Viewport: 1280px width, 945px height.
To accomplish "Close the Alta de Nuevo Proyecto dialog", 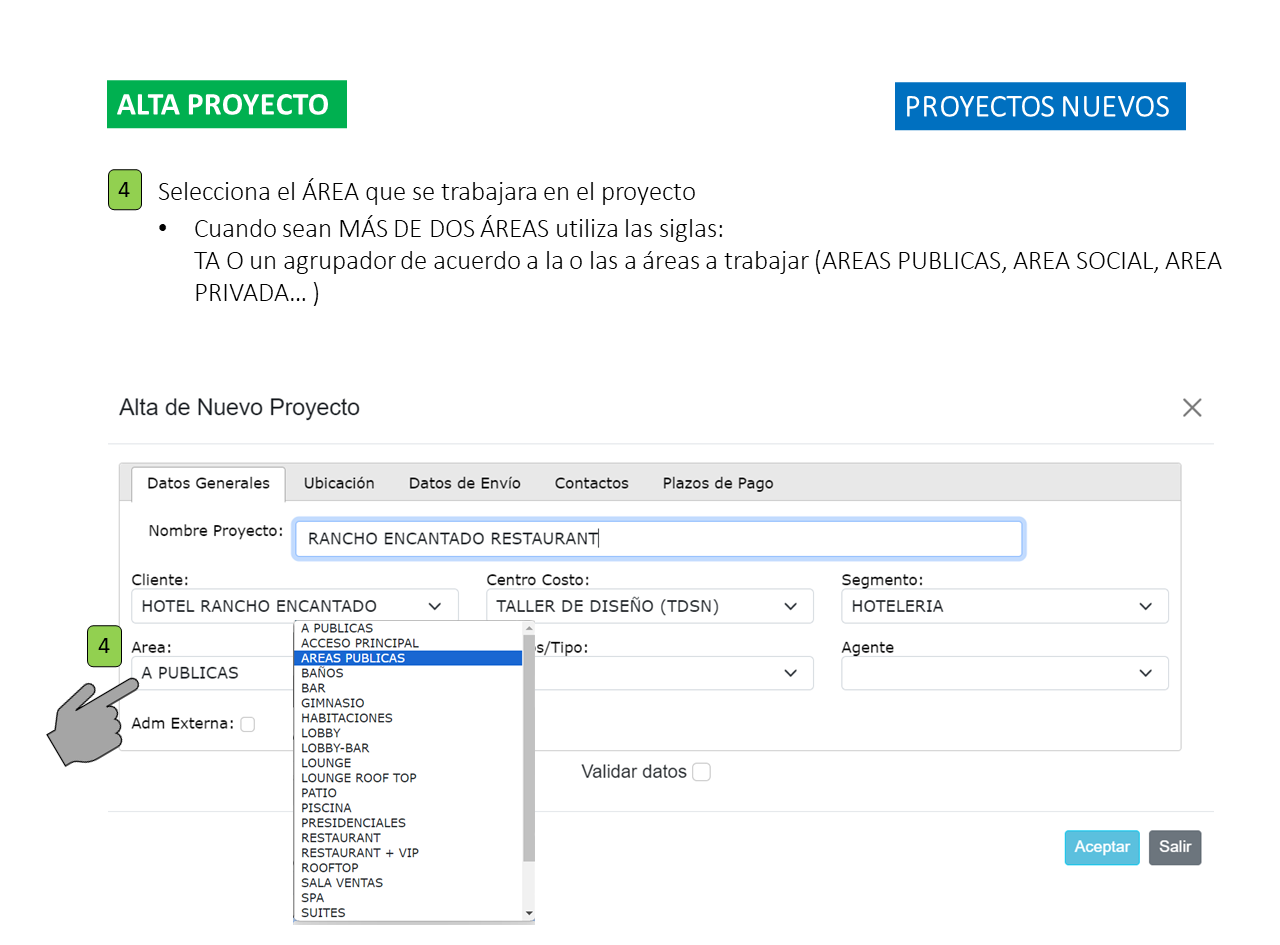I will (x=1191, y=408).
